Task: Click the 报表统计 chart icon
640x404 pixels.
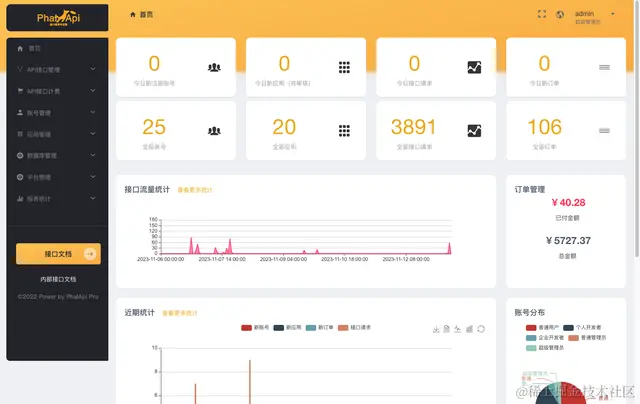Action: point(20,199)
